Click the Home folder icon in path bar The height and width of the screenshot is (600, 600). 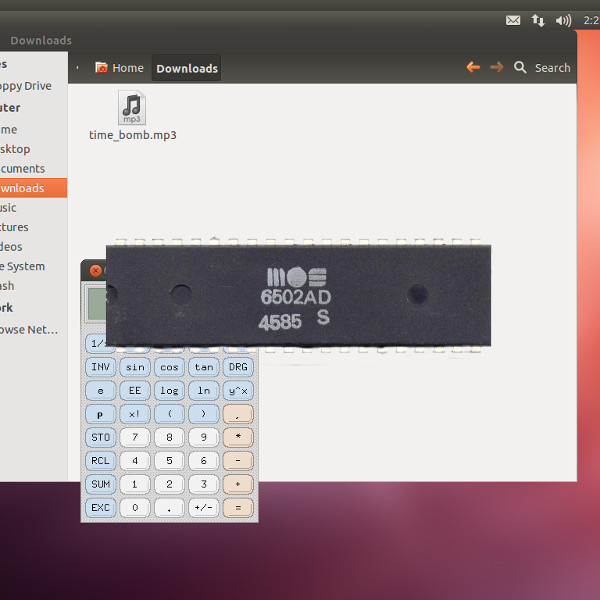(102, 68)
